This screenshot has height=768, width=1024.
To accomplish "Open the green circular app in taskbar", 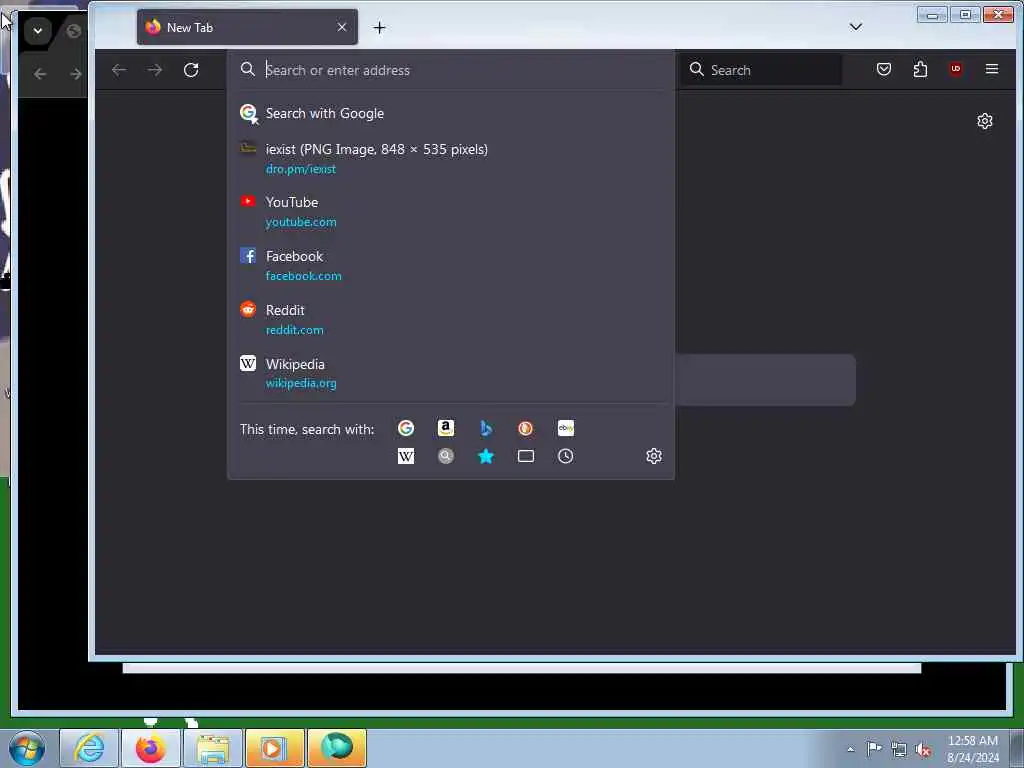I will coord(337,748).
